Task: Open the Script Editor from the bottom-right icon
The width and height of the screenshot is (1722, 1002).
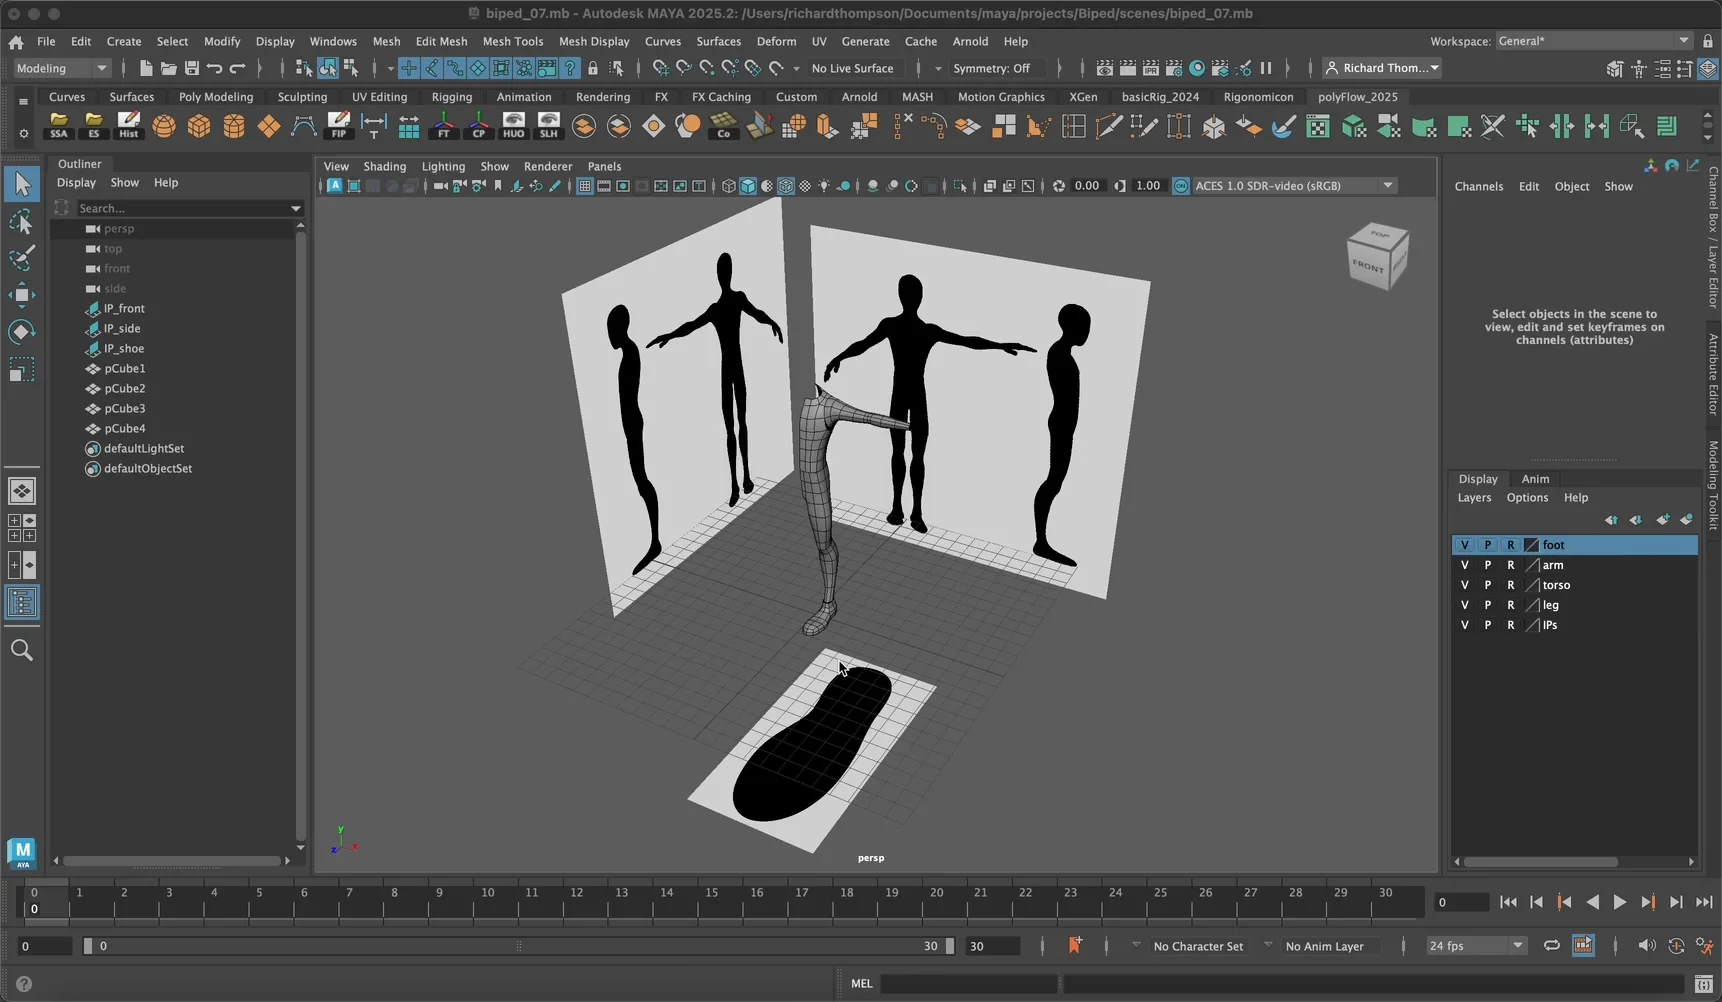Action: pyautogui.click(x=1703, y=984)
